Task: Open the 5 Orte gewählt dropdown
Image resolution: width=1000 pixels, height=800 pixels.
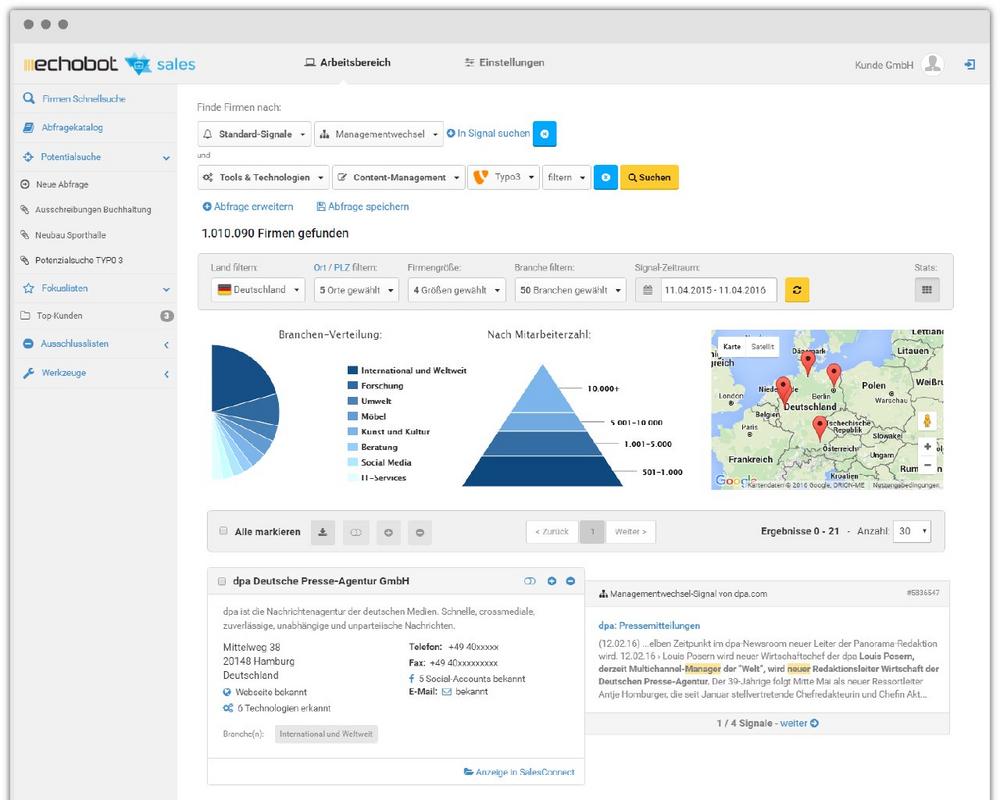Action: 357,290
